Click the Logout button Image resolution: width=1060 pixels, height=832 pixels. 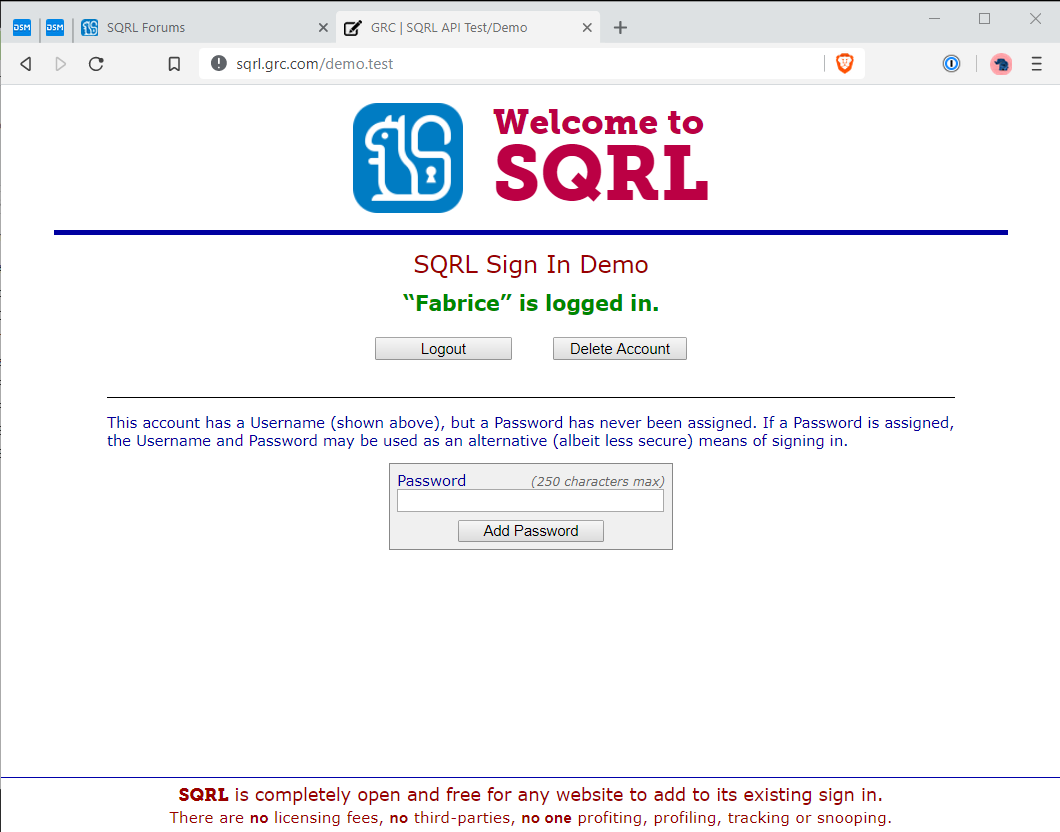(443, 349)
